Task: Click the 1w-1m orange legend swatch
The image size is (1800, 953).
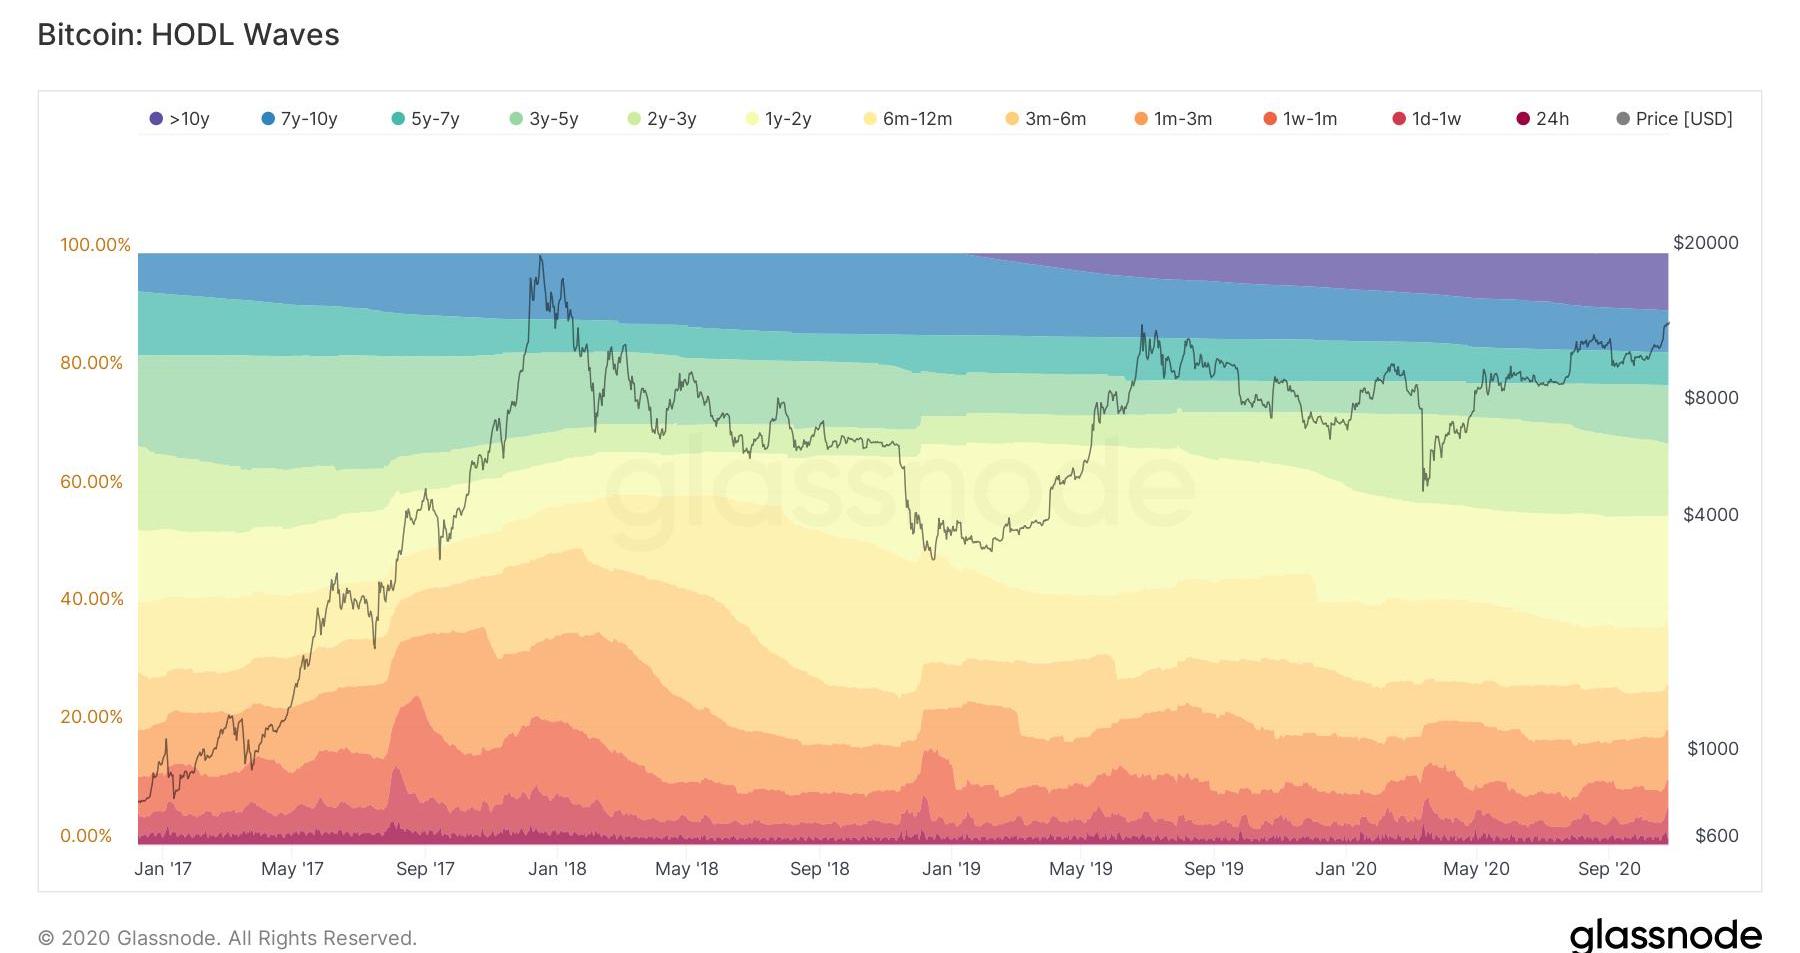Action: point(1270,119)
